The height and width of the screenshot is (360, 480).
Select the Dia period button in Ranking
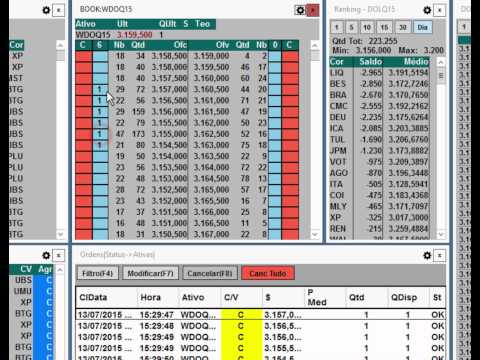coord(423,27)
